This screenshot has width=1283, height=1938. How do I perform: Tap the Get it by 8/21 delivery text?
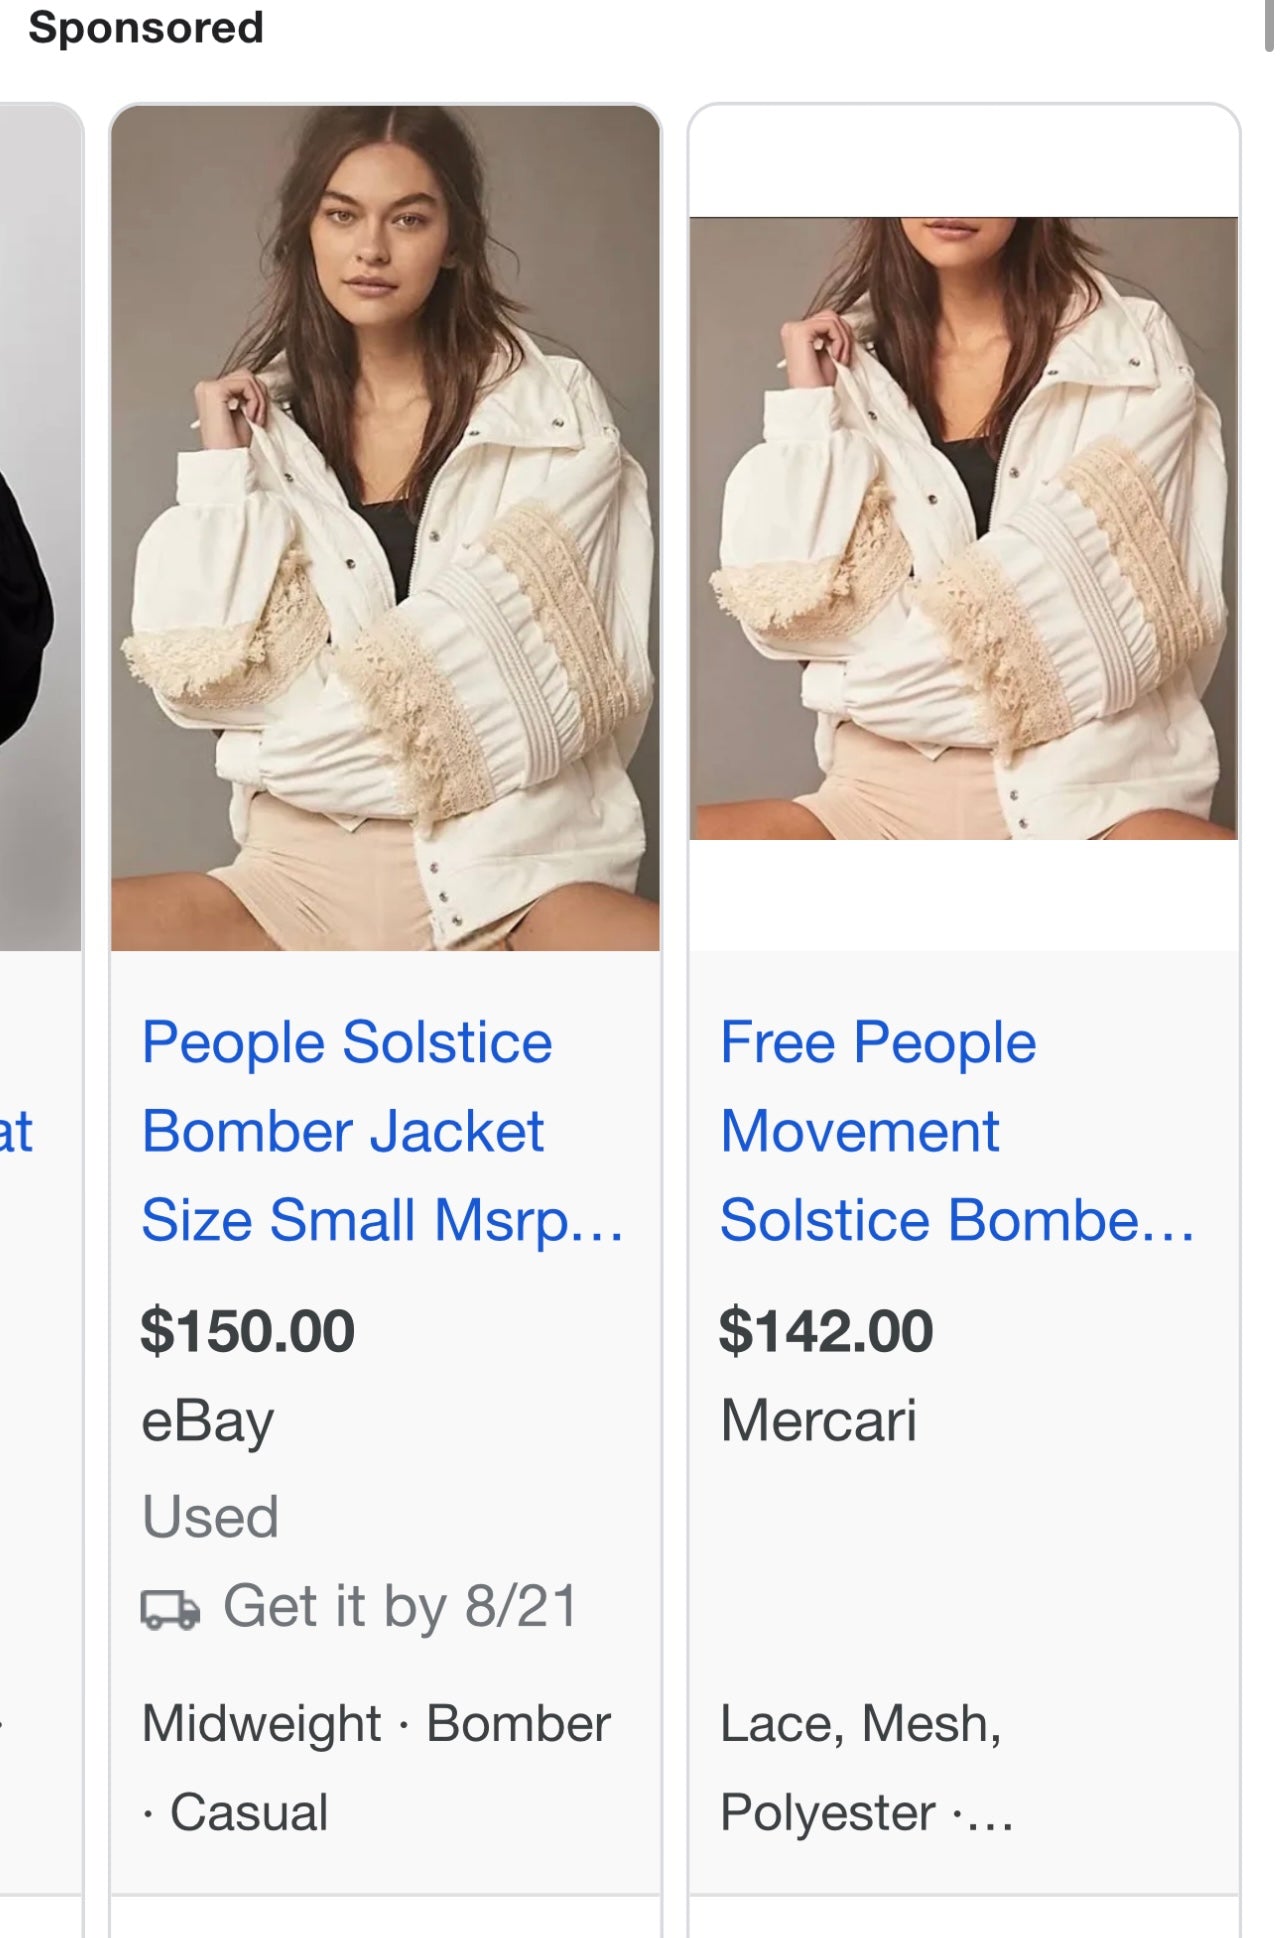[400, 1606]
